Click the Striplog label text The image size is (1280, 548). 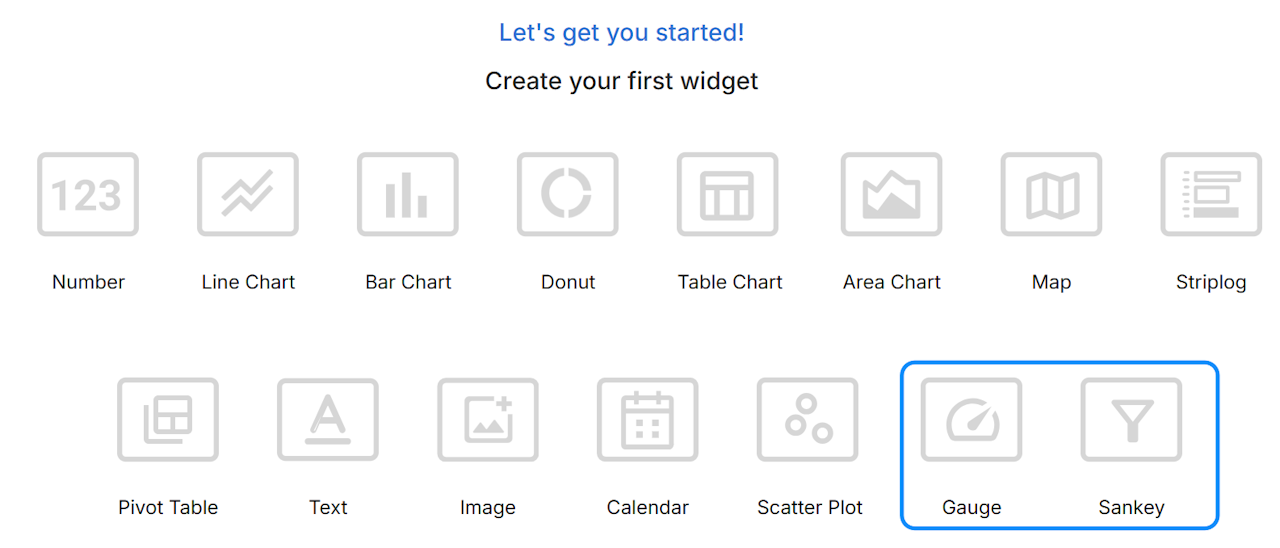click(x=1211, y=283)
